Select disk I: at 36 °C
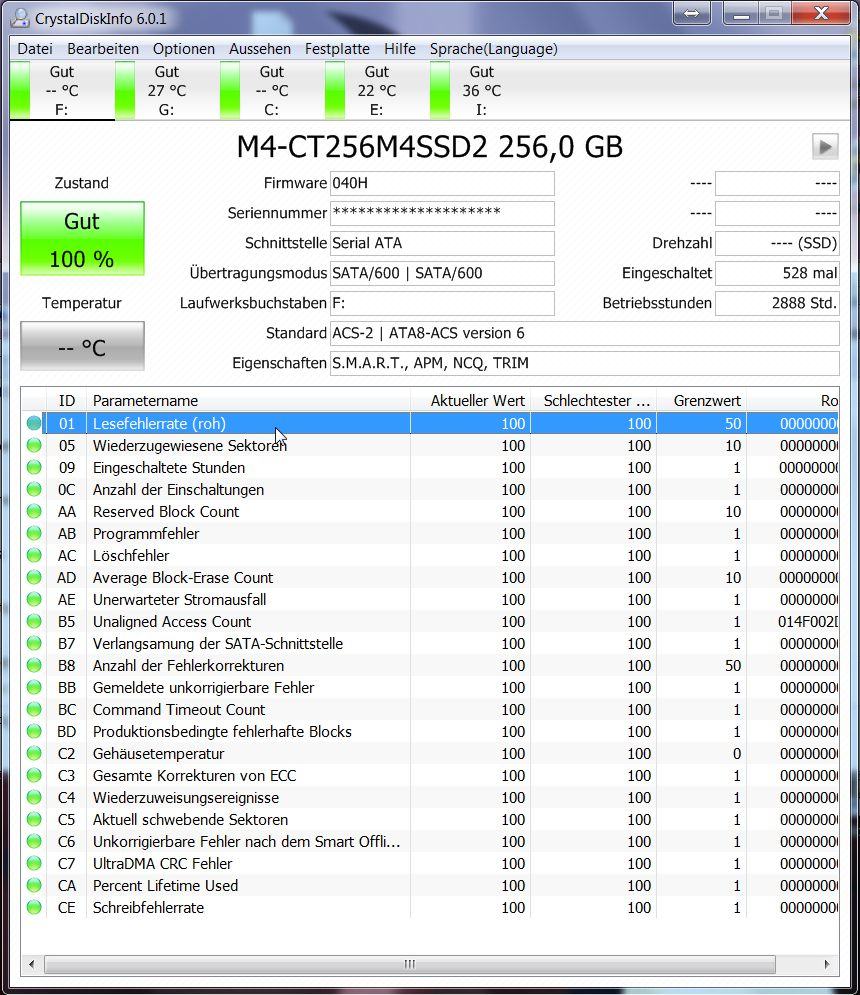This screenshot has height=995, width=860. 481,90
